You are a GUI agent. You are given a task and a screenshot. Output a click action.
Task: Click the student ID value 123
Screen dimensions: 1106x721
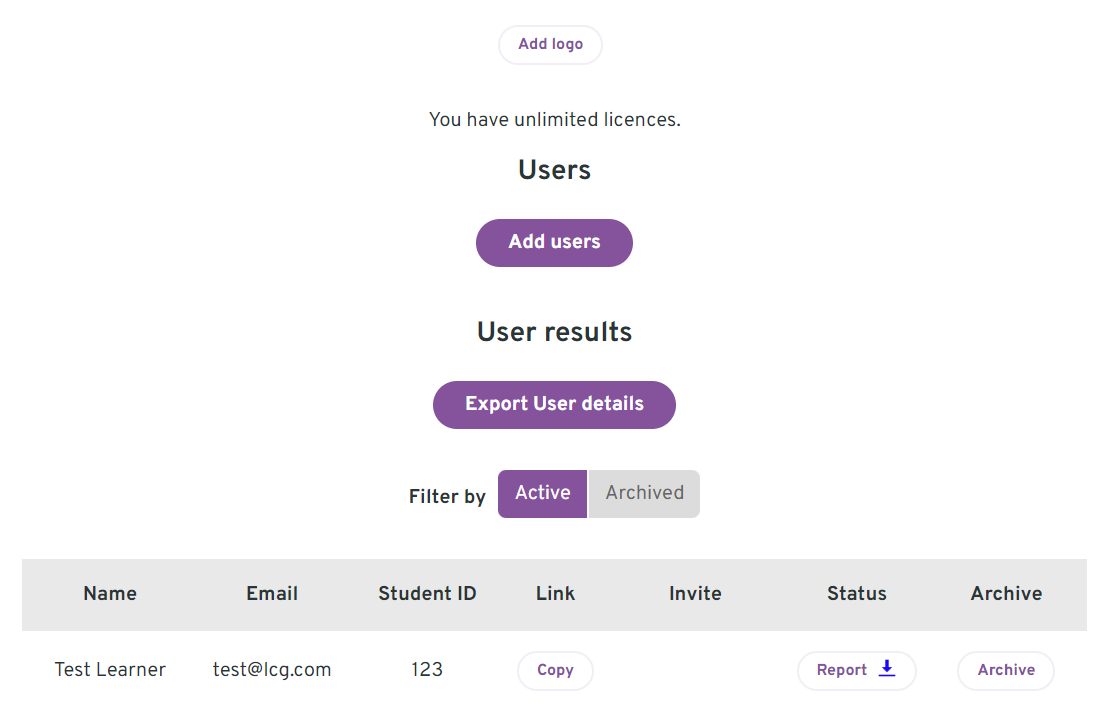click(427, 670)
